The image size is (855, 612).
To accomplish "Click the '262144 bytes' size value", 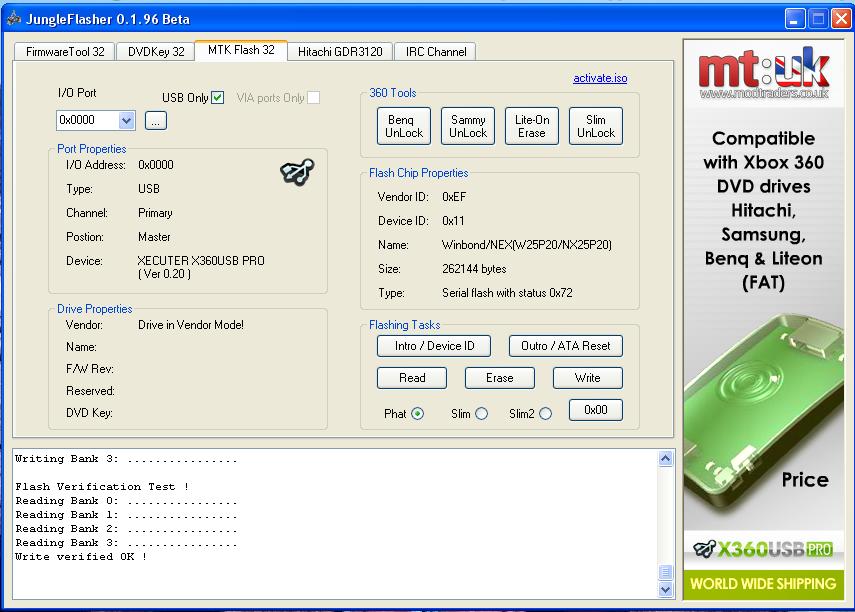I will [x=474, y=269].
